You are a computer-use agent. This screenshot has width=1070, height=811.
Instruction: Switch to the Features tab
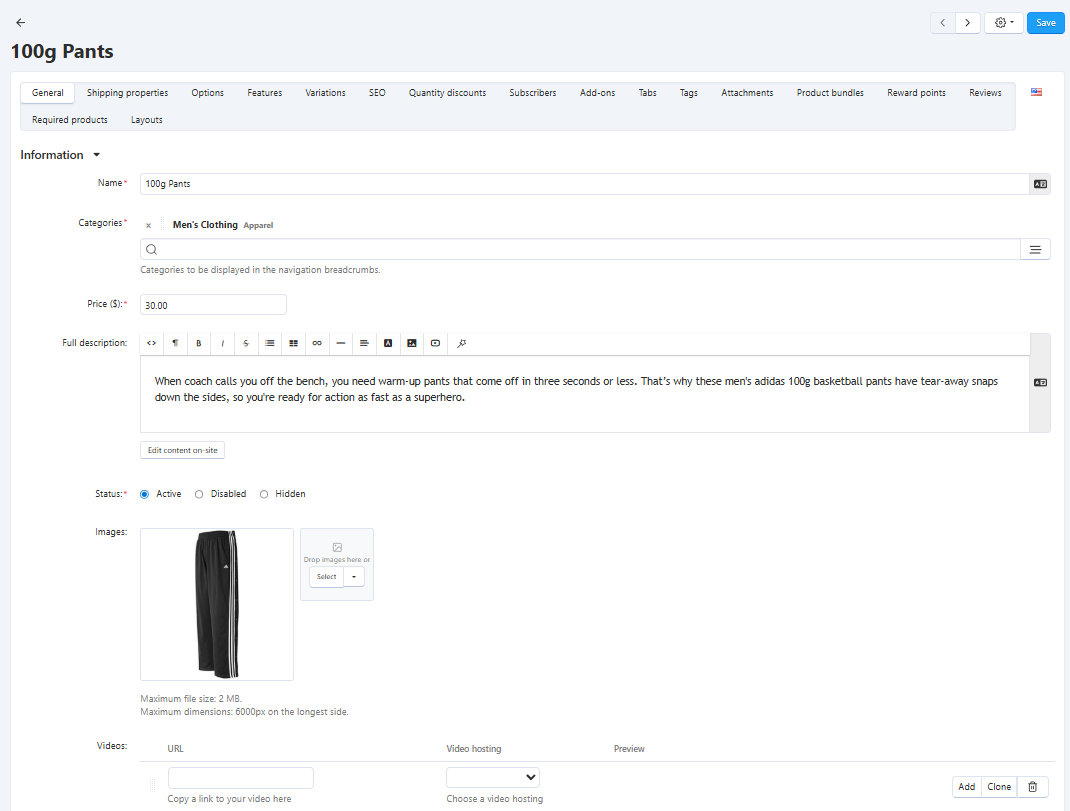pyautogui.click(x=265, y=93)
